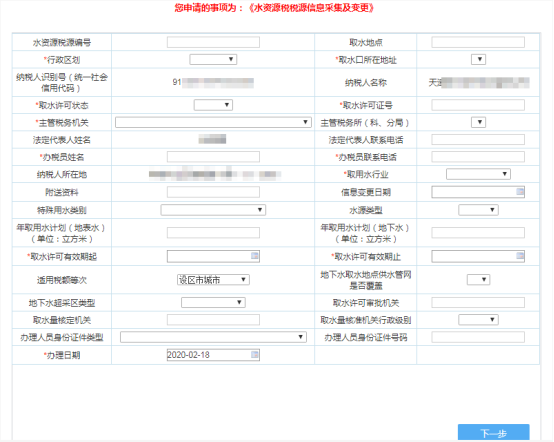Focus 年取用水计划（地表水）input field
Viewport: 554px width, 442px height.
pos(213,232)
